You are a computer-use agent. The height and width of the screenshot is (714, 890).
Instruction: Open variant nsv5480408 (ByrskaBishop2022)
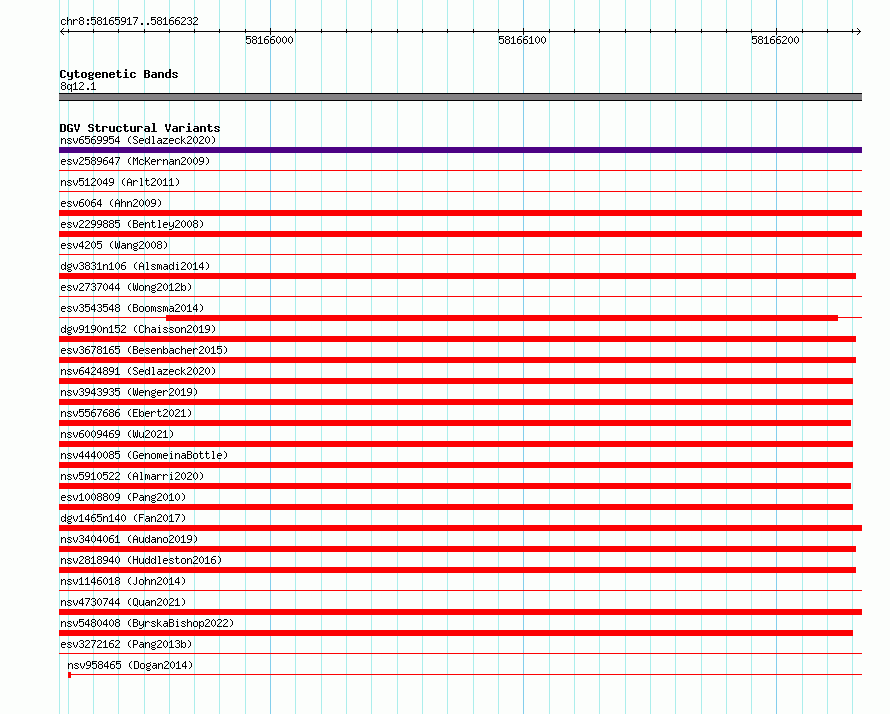[x=147, y=623]
